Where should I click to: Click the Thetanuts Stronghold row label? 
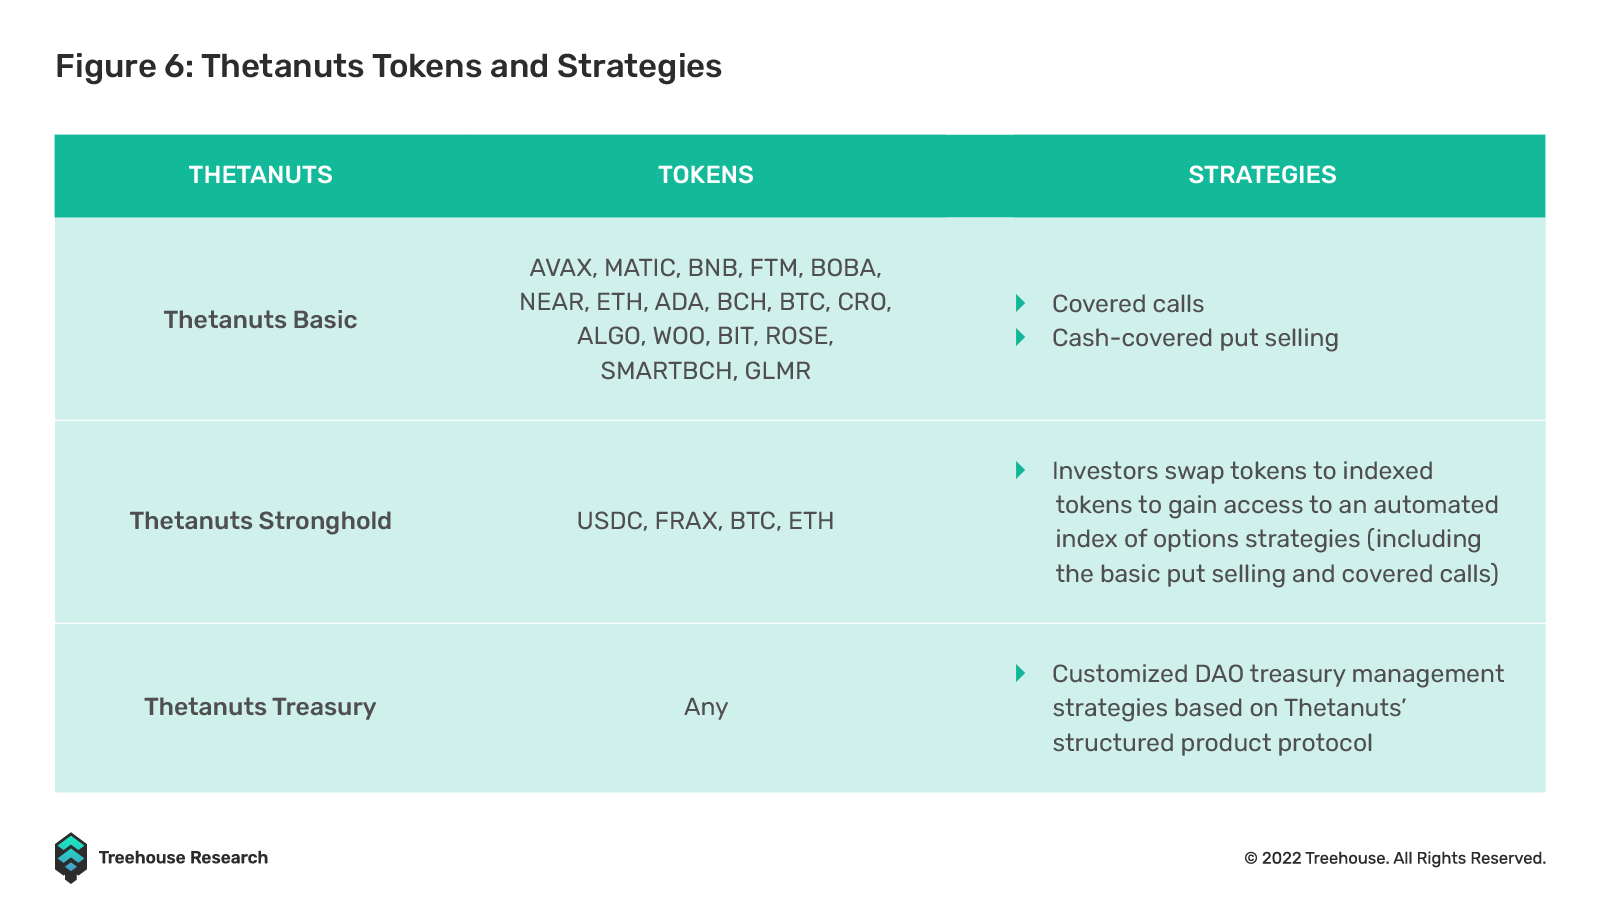point(261,521)
